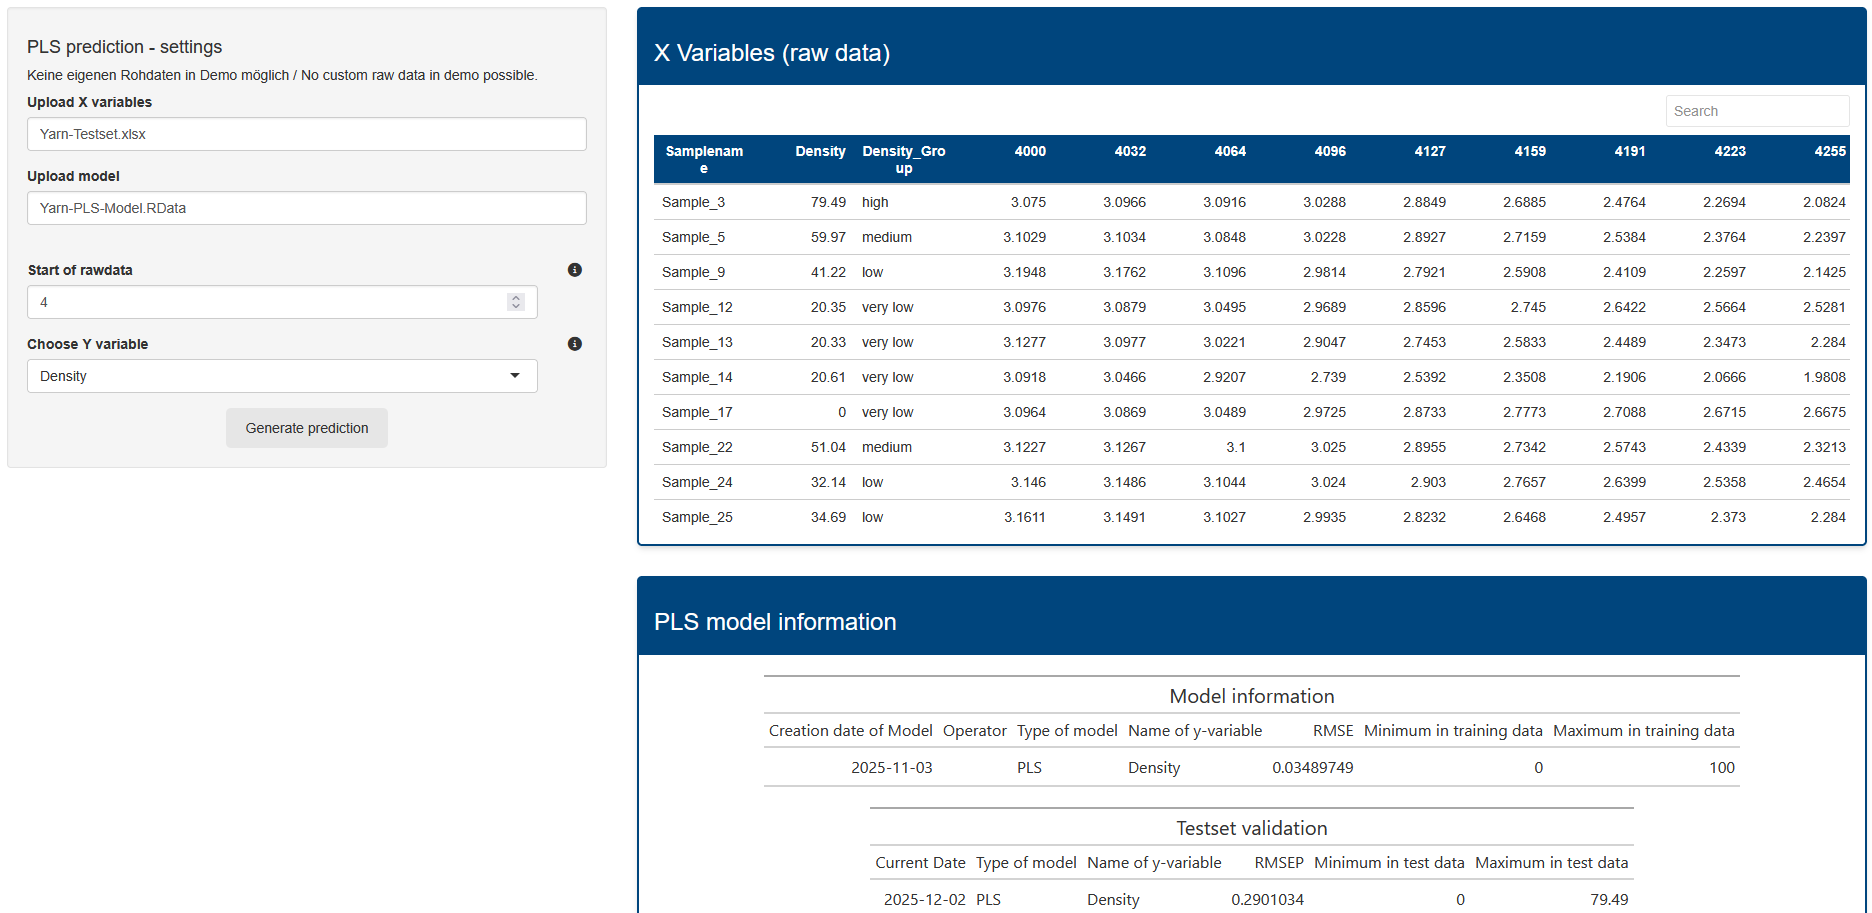Screen dimensions: 1872x913
Task: Click the Upload X variables field with Yarn-Testset.xlsx
Action: [x=306, y=134]
